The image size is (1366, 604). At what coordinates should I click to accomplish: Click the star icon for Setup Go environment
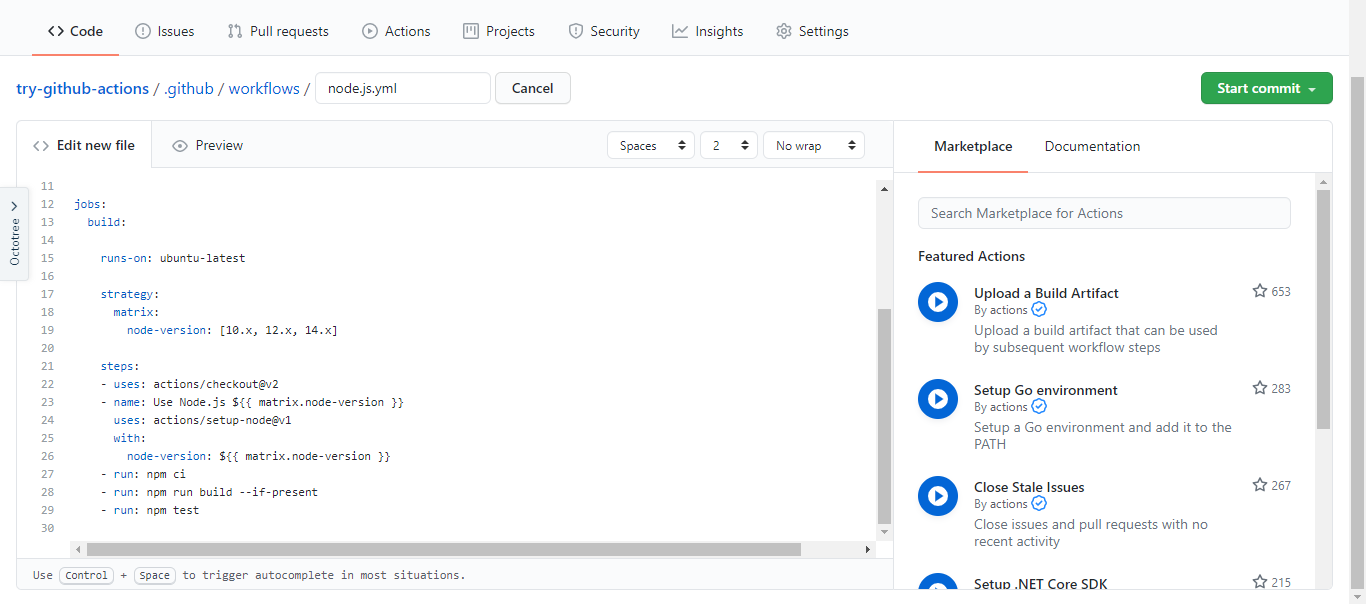tap(1260, 388)
